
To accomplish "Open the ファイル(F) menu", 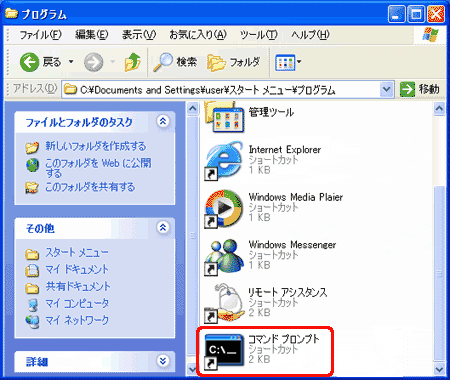I will click(x=40, y=35).
